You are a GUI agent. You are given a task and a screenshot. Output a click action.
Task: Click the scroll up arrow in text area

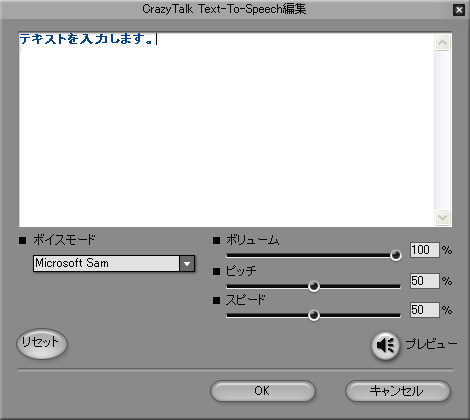tap(443, 43)
